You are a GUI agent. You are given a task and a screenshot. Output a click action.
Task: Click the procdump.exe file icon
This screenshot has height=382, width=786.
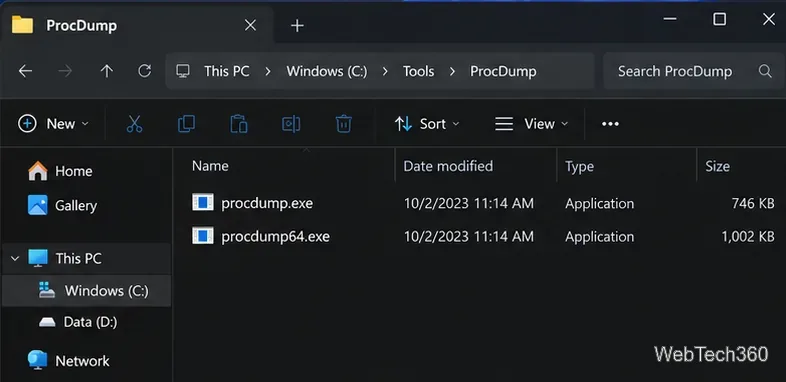[x=203, y=203]
